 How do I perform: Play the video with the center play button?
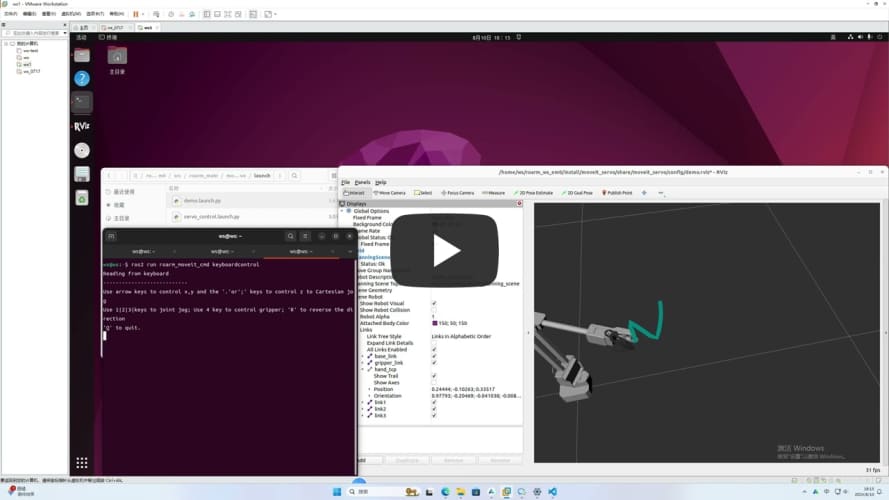tap(444, 251)
